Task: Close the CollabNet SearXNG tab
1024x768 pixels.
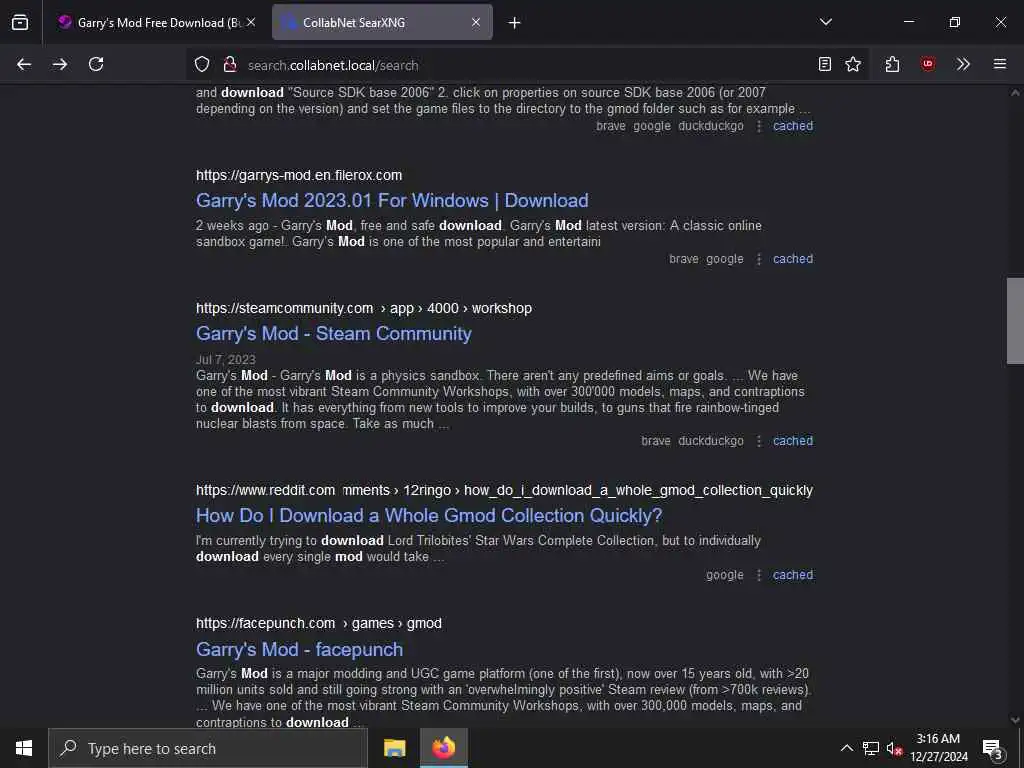Action: coord(476,22)
